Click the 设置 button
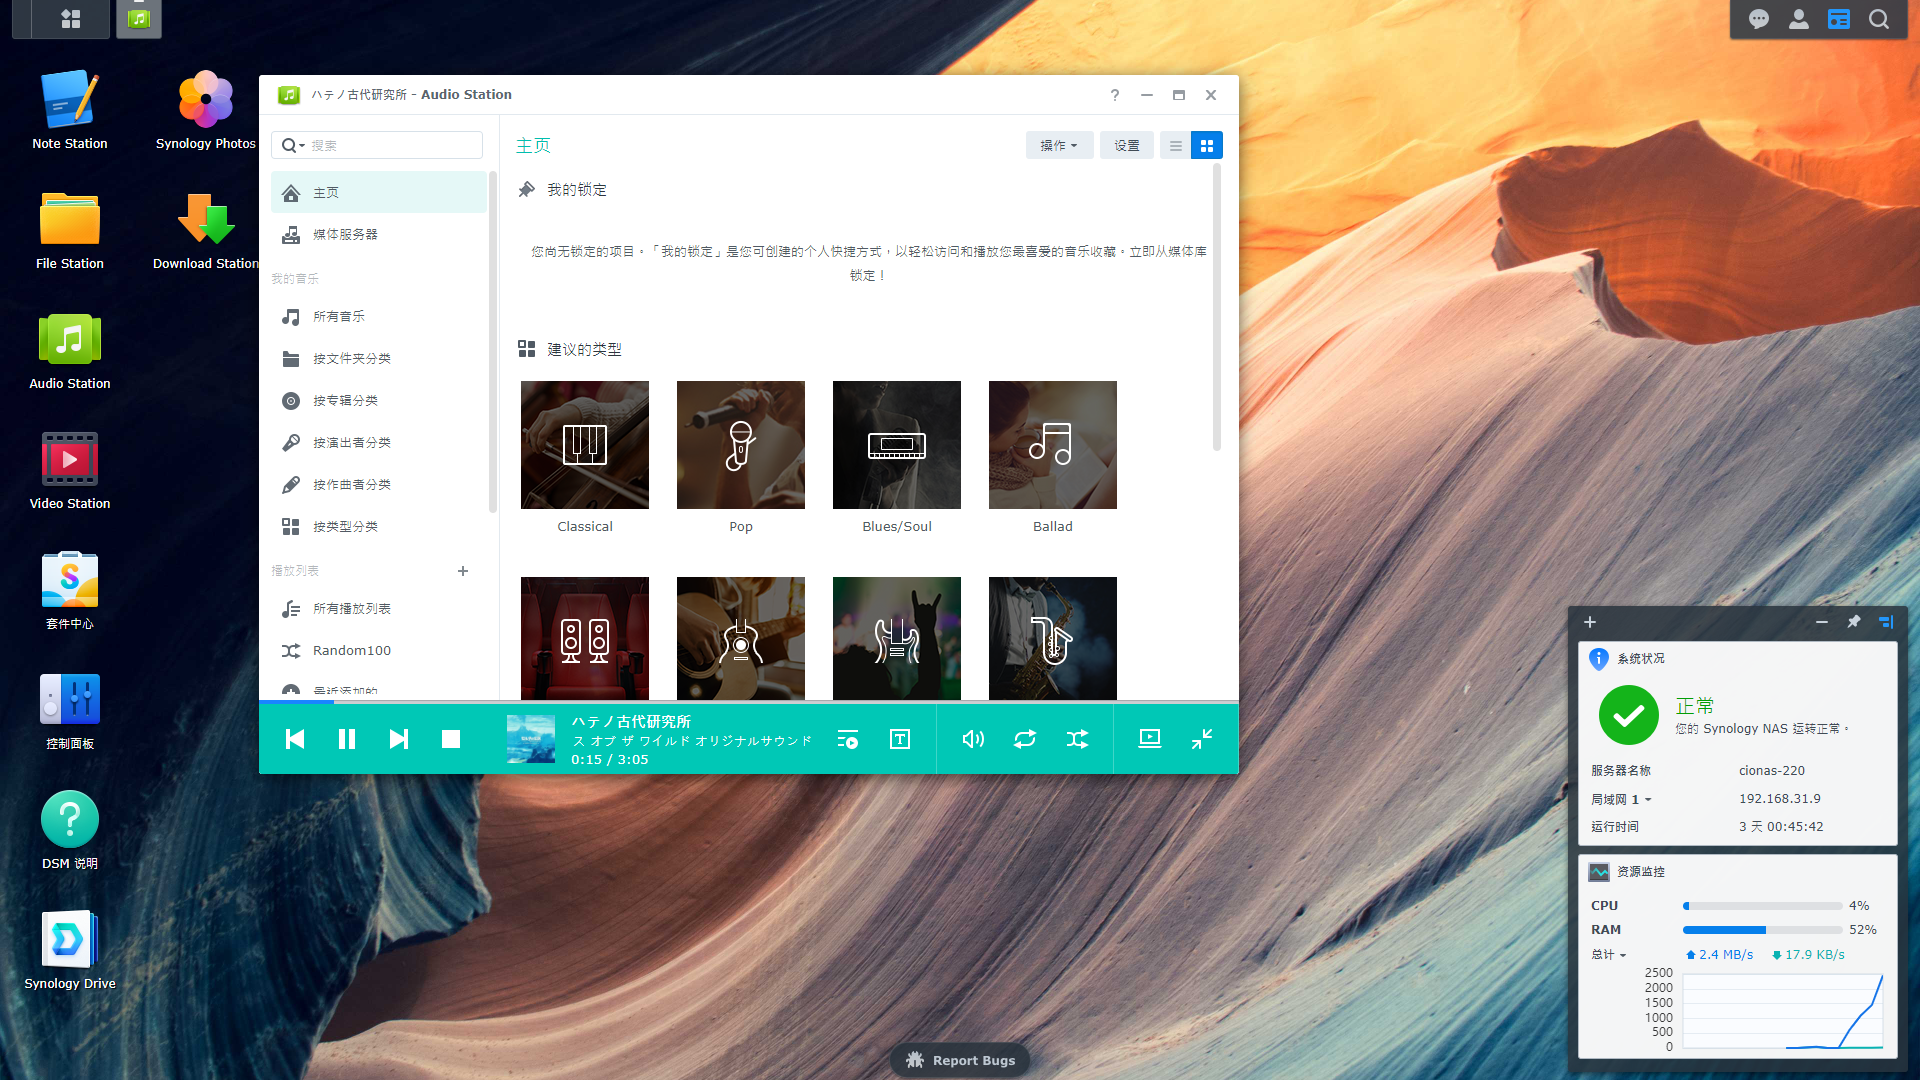Viewport: 1920px width, 1080px height. [x=1127, y=146]
